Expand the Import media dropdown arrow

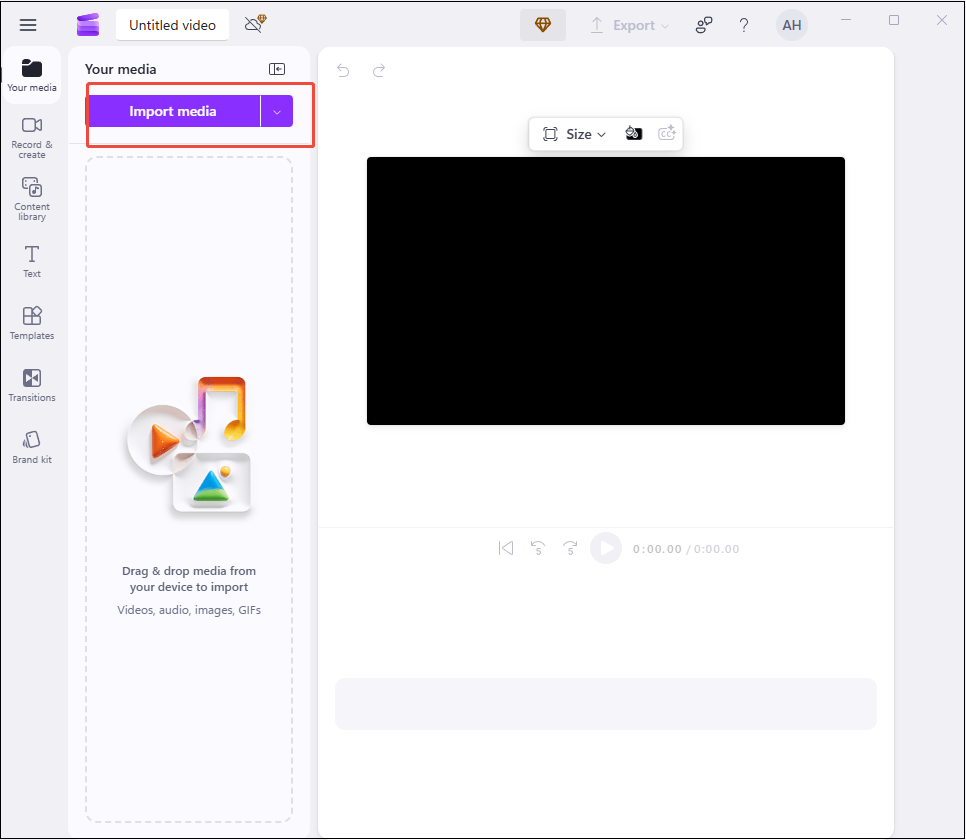click(x=277, y=111)
